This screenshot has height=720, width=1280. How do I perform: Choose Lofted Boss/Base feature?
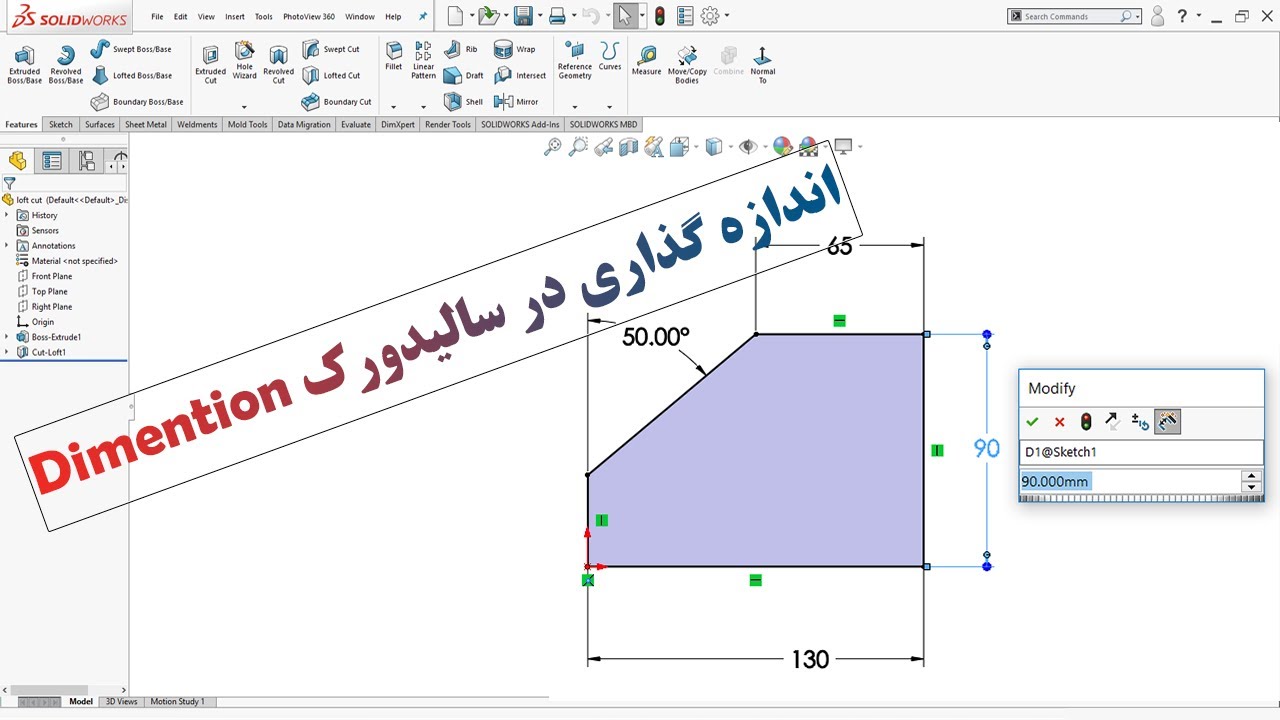click(131, 75)
